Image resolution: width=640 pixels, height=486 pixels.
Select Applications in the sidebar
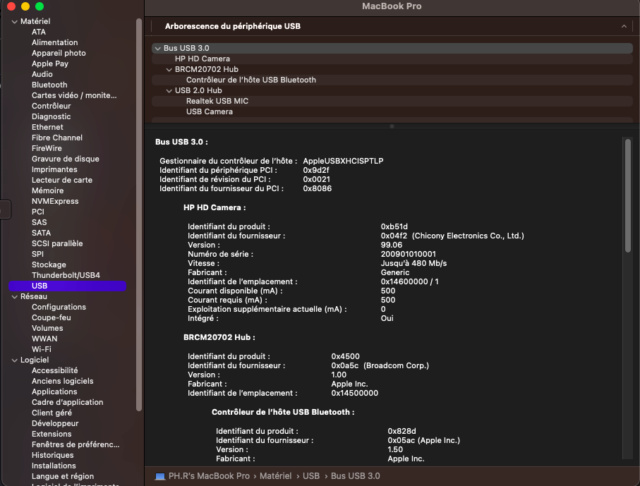(54, 392)
